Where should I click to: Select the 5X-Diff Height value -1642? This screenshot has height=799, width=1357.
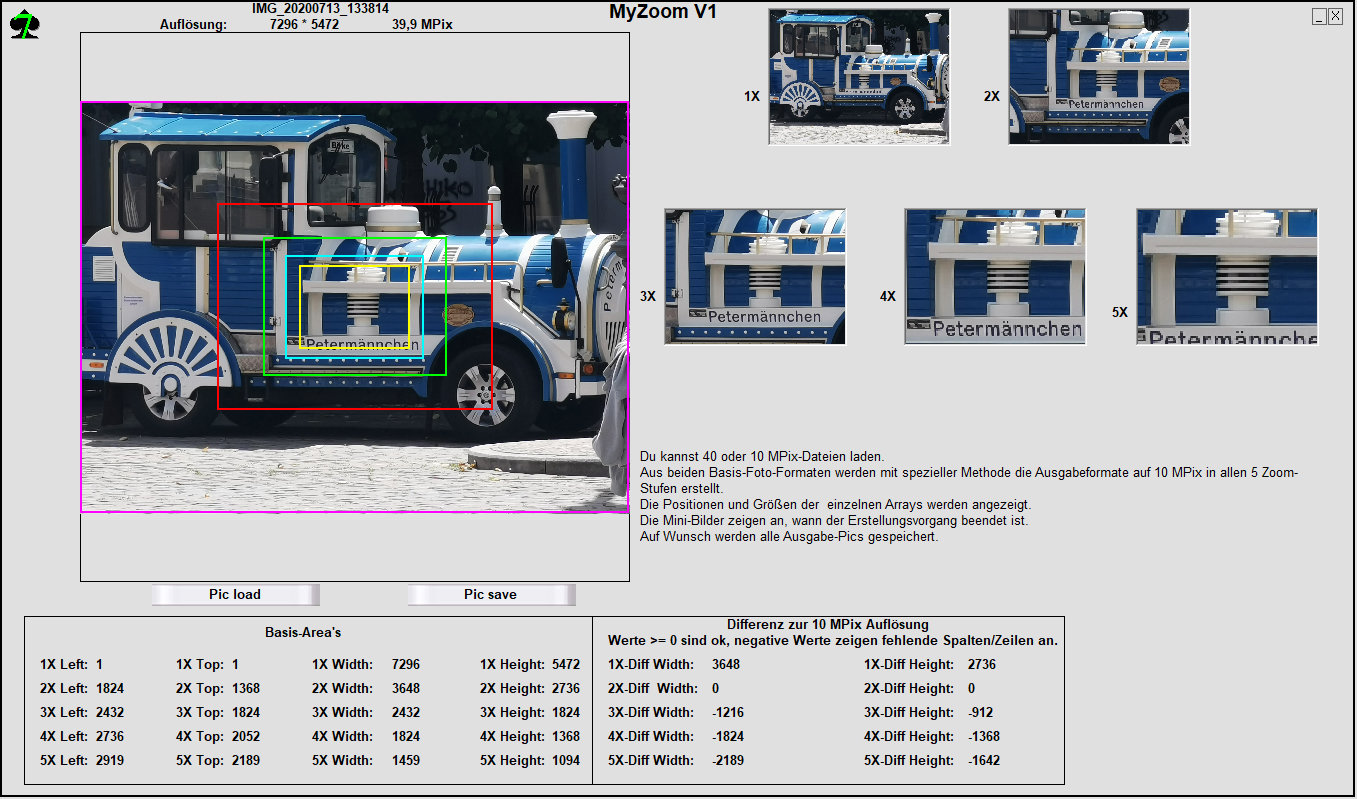coord(984,761)
